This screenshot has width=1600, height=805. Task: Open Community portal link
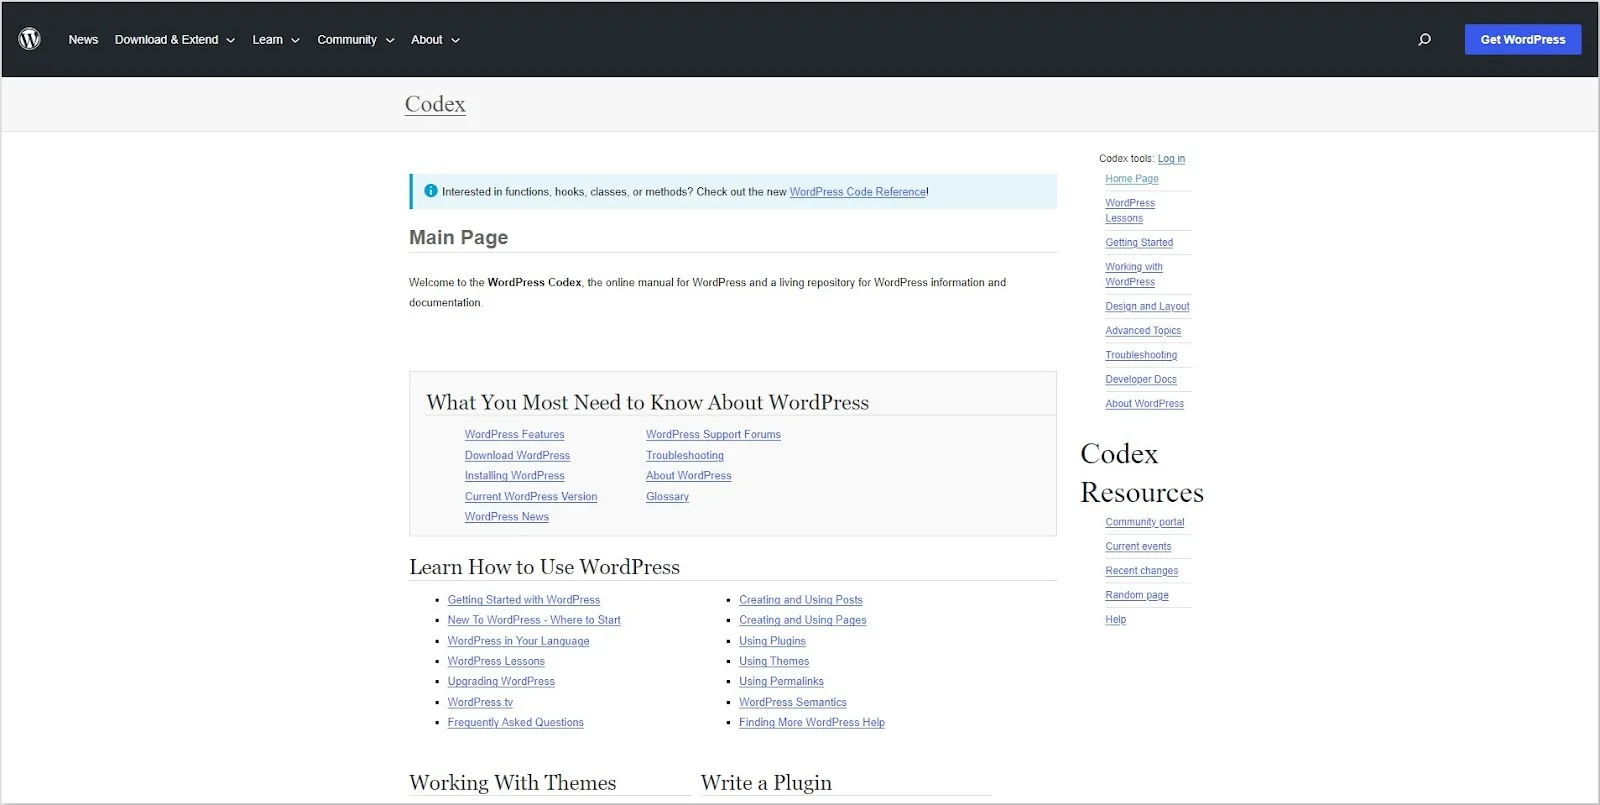pyautogui.click(x=1145, y=522)
